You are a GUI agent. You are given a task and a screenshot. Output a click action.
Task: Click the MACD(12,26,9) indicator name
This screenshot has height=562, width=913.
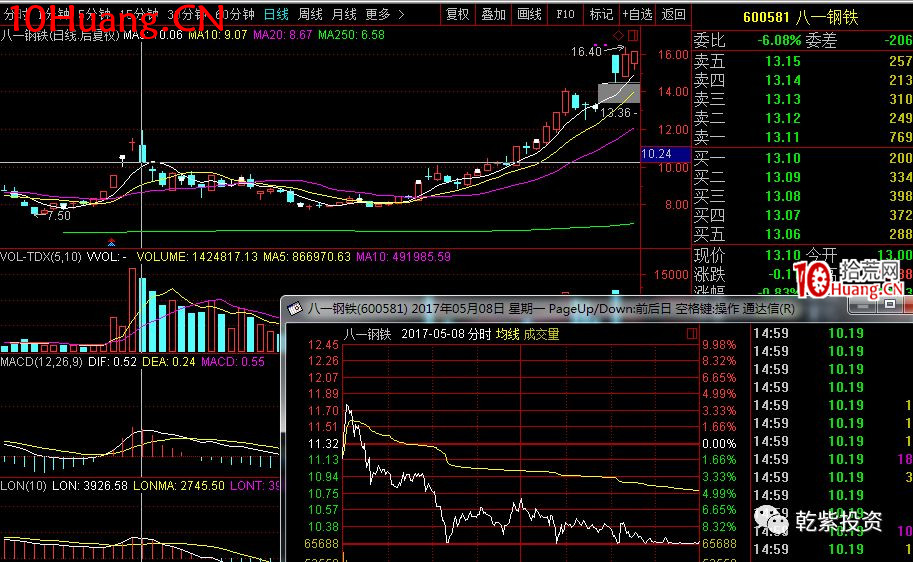(x=41, y=362)
